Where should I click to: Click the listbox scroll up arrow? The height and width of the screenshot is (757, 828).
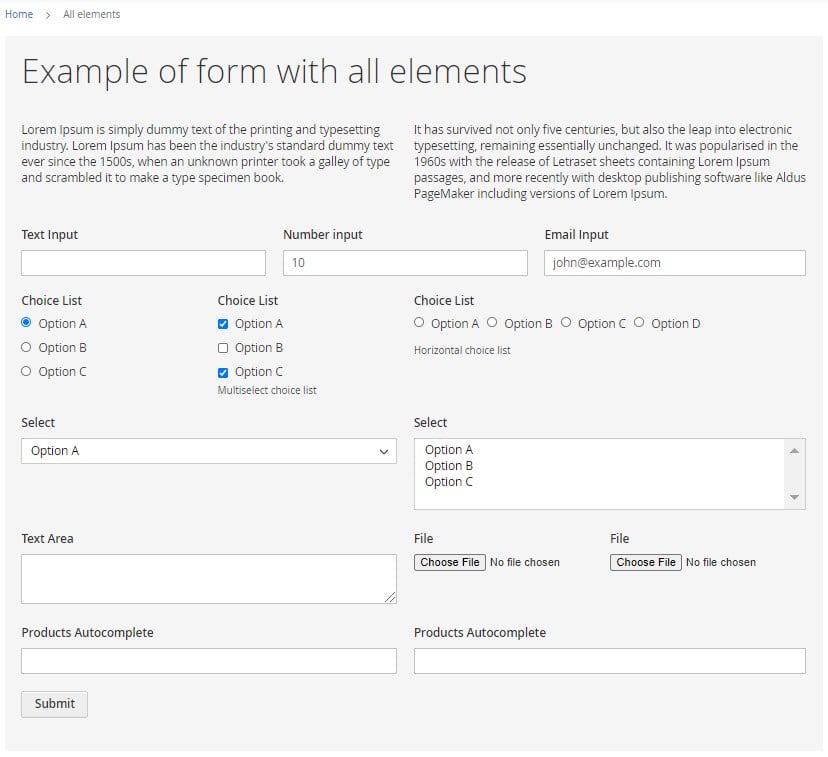(794, 451)
